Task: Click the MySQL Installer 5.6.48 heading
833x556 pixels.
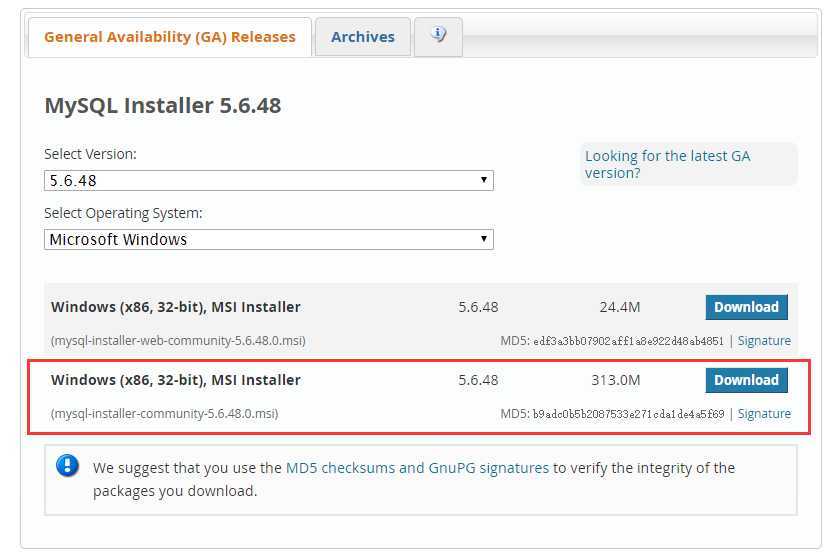Action: [163, 105]
